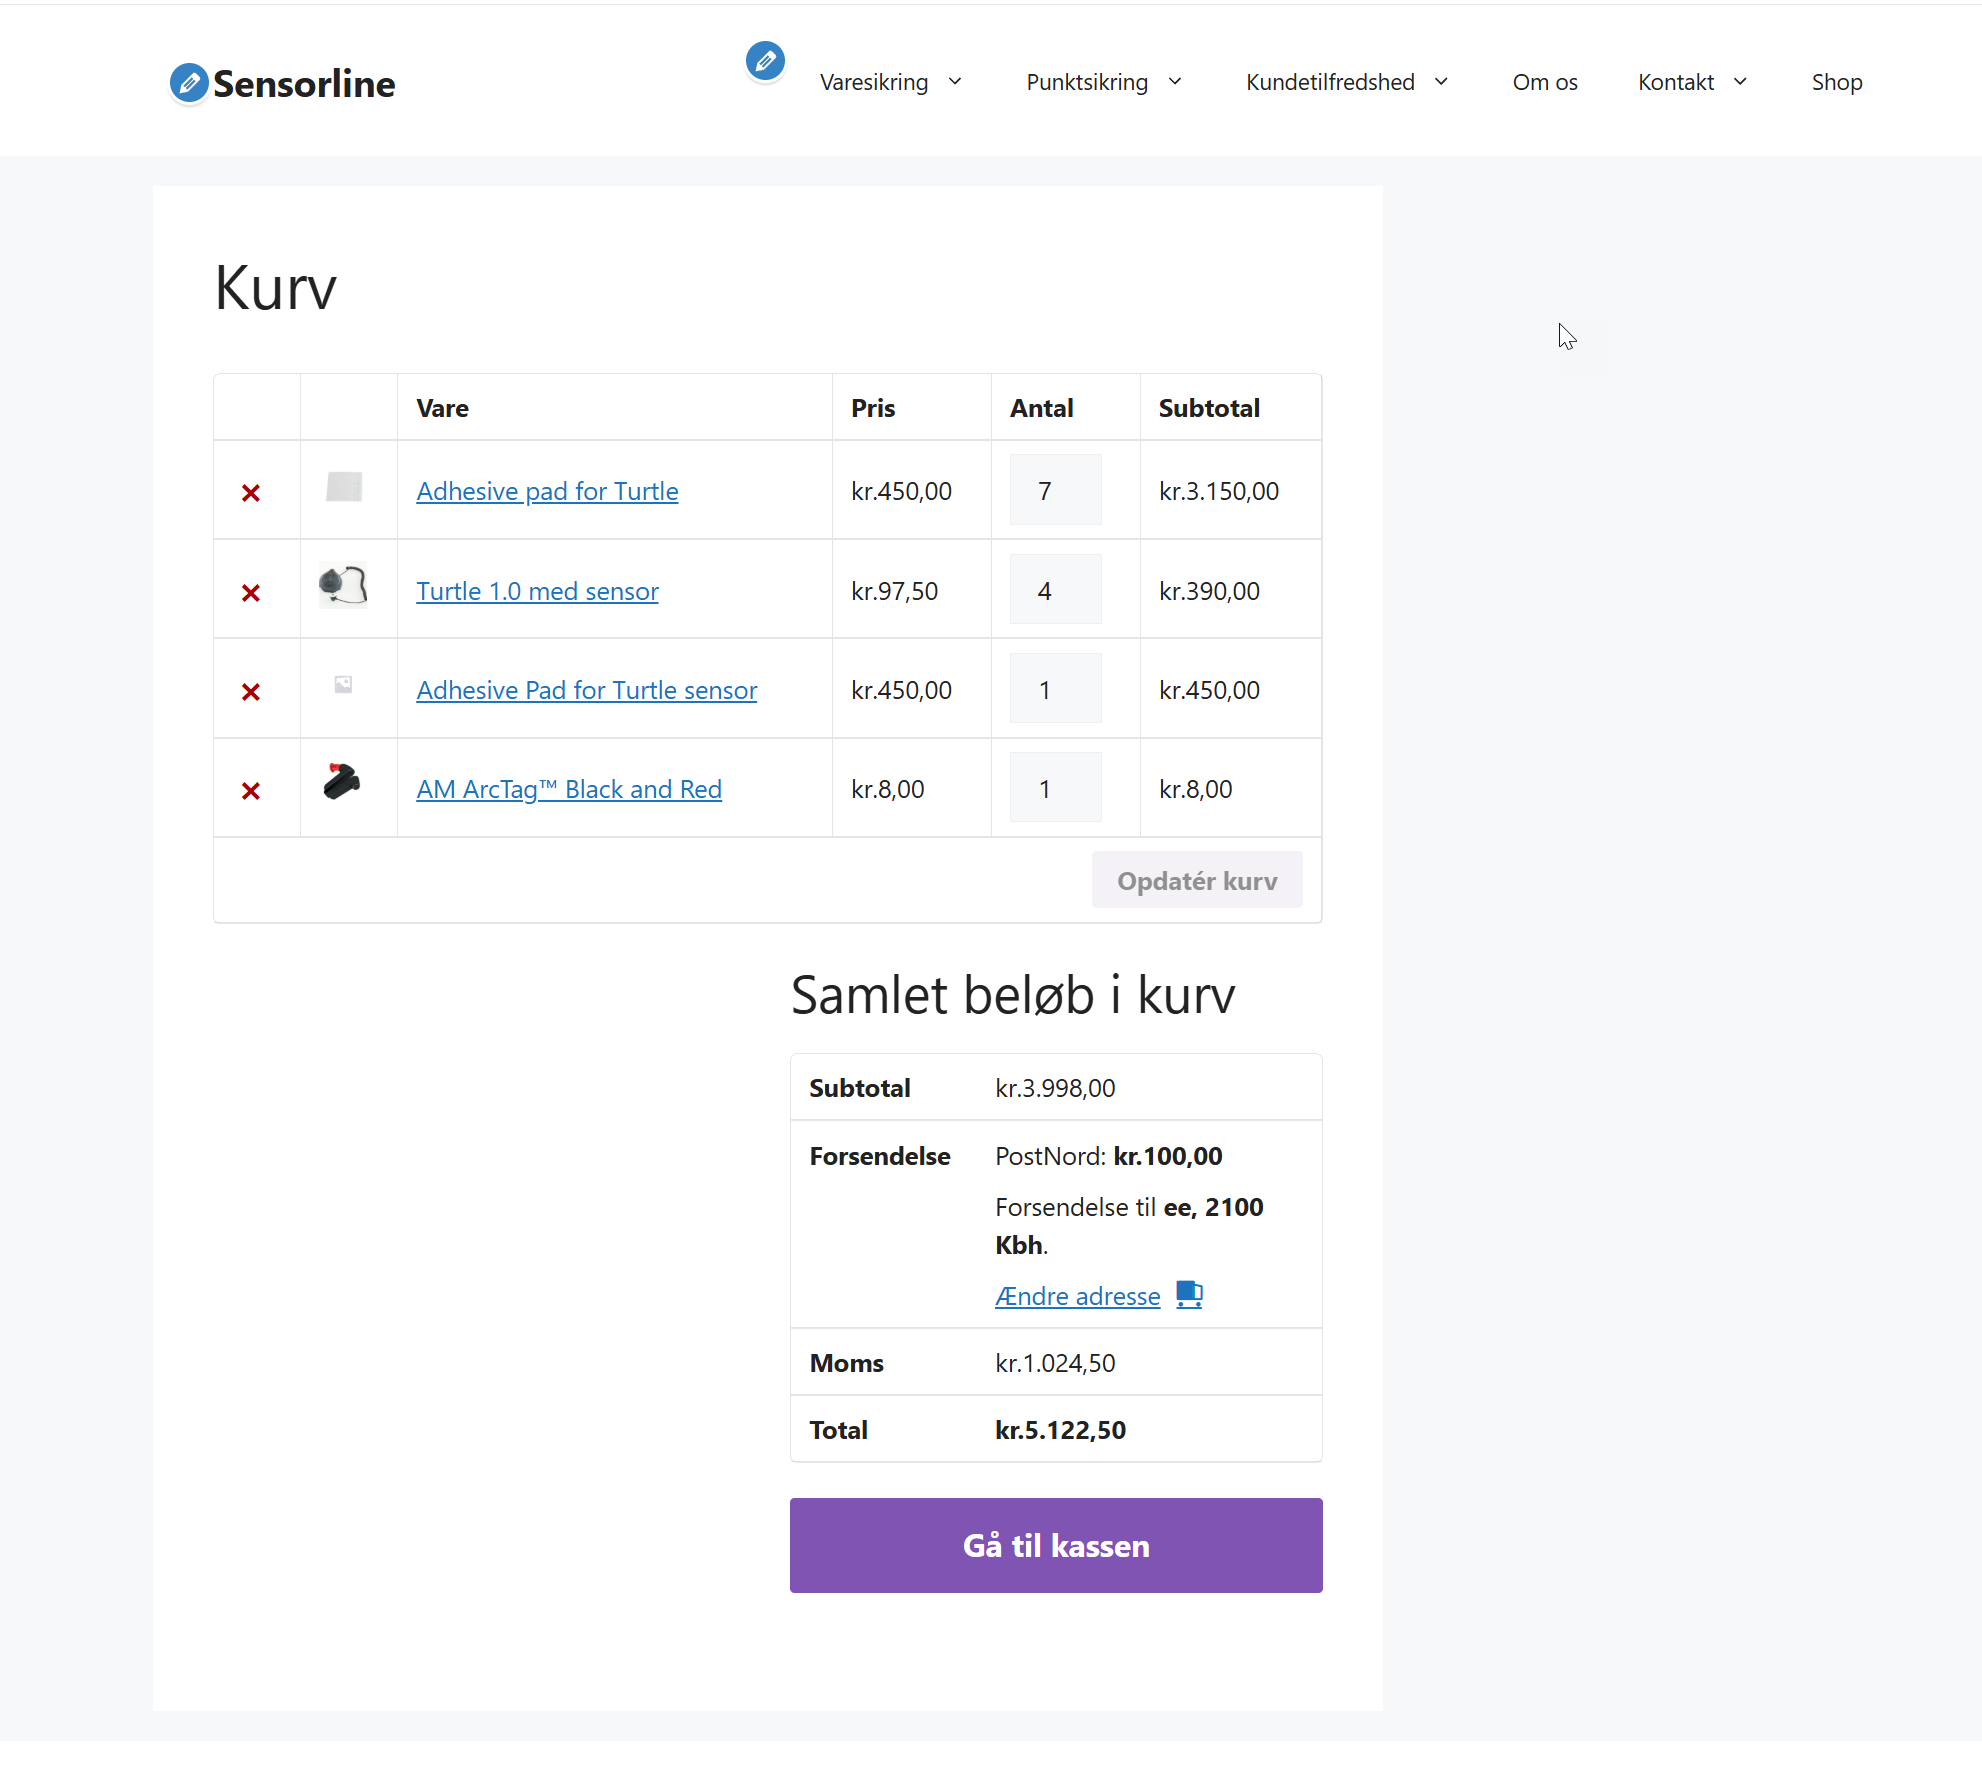Click the Vare column header
Image resolution: width=1982 pixels, height=1780 pixels.
click(x=442, y=408)
